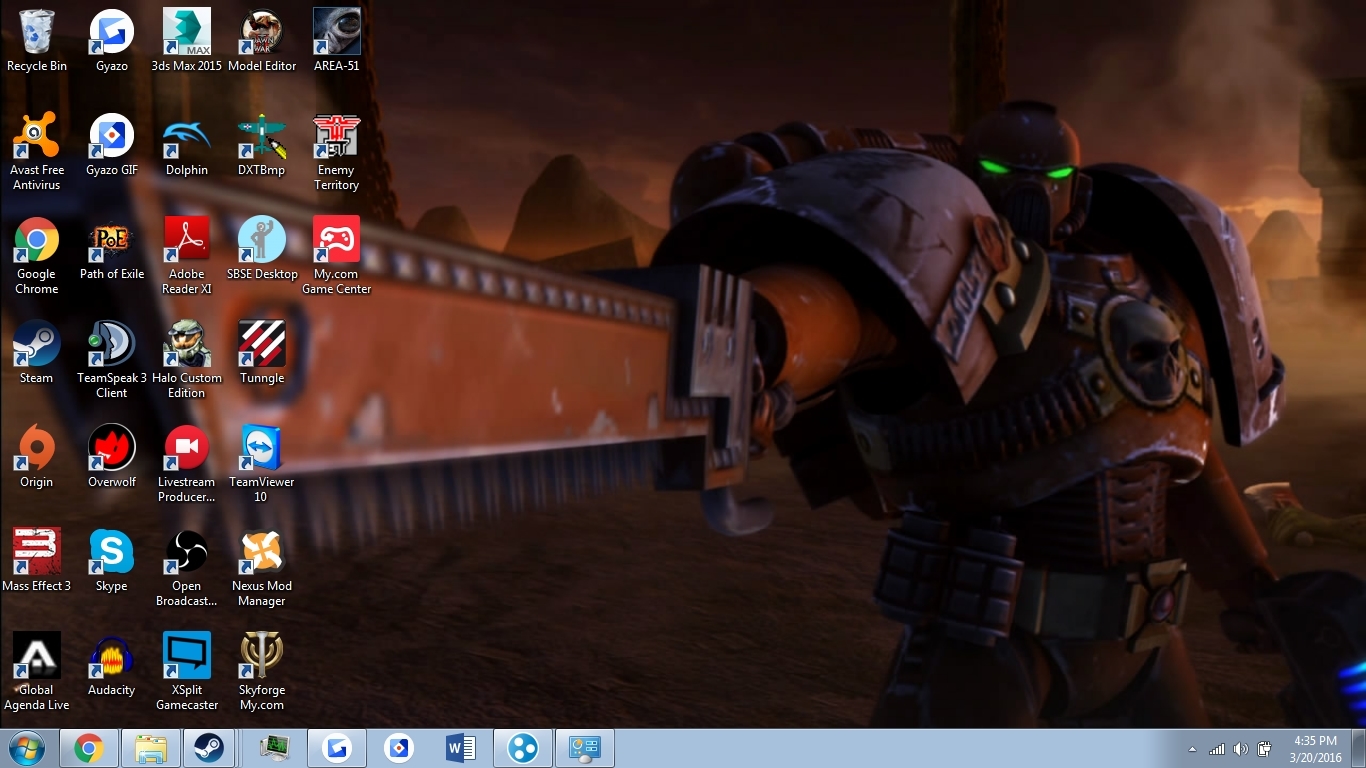Open the Control Panel taskbar button
The image size is (1366, 768).
coord(585,748)
